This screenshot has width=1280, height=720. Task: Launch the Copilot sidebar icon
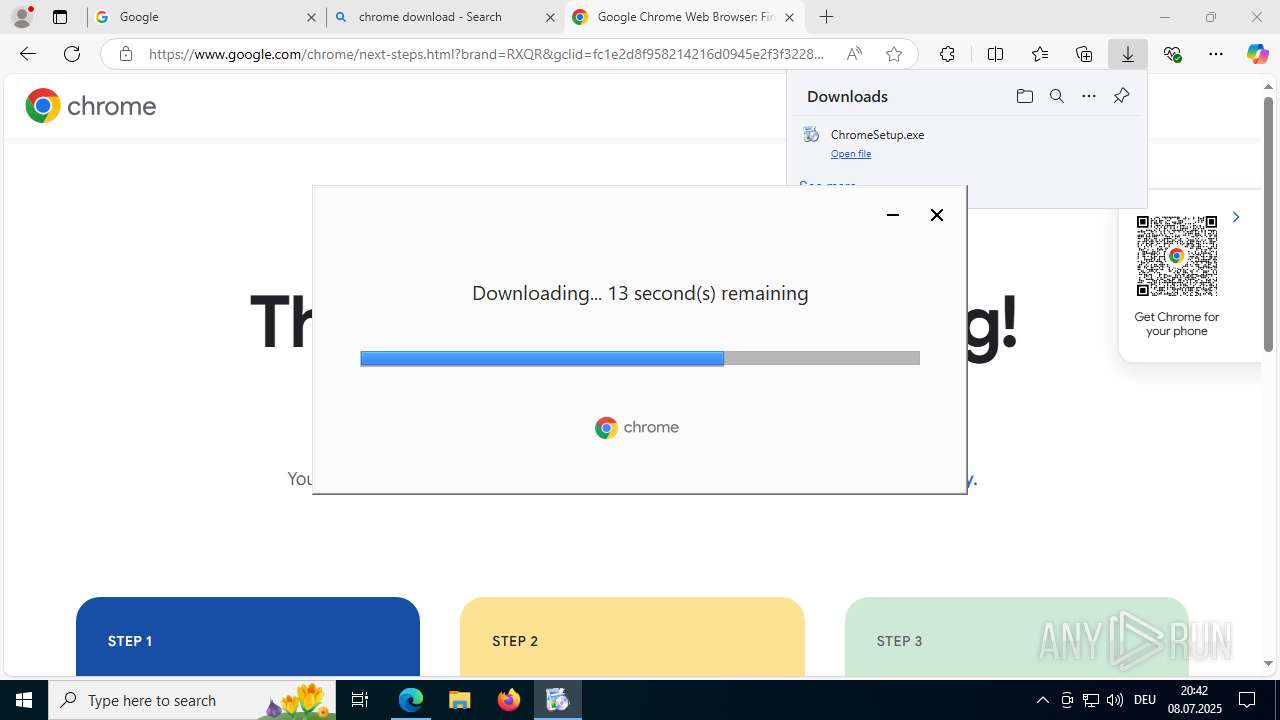(1257, 54)
